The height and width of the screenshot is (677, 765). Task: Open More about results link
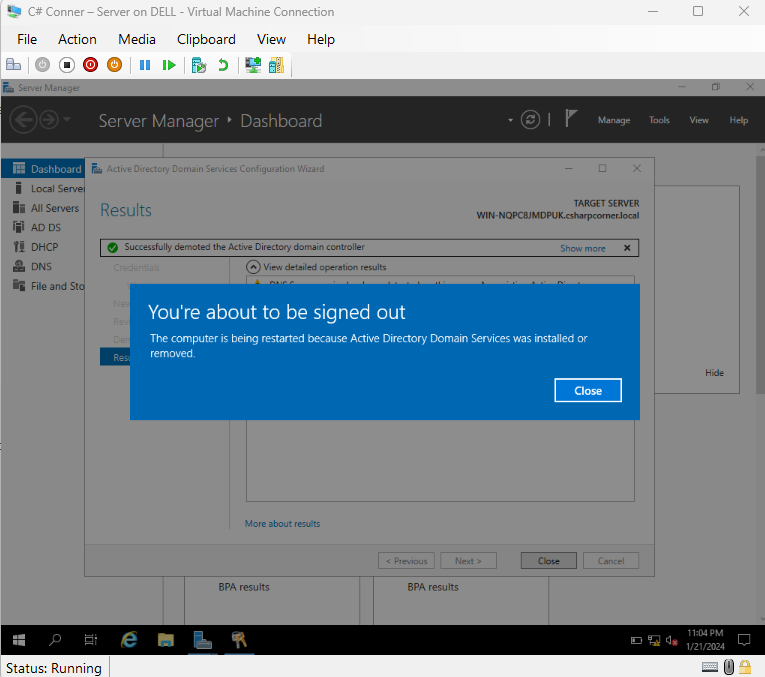coord(282,523)
